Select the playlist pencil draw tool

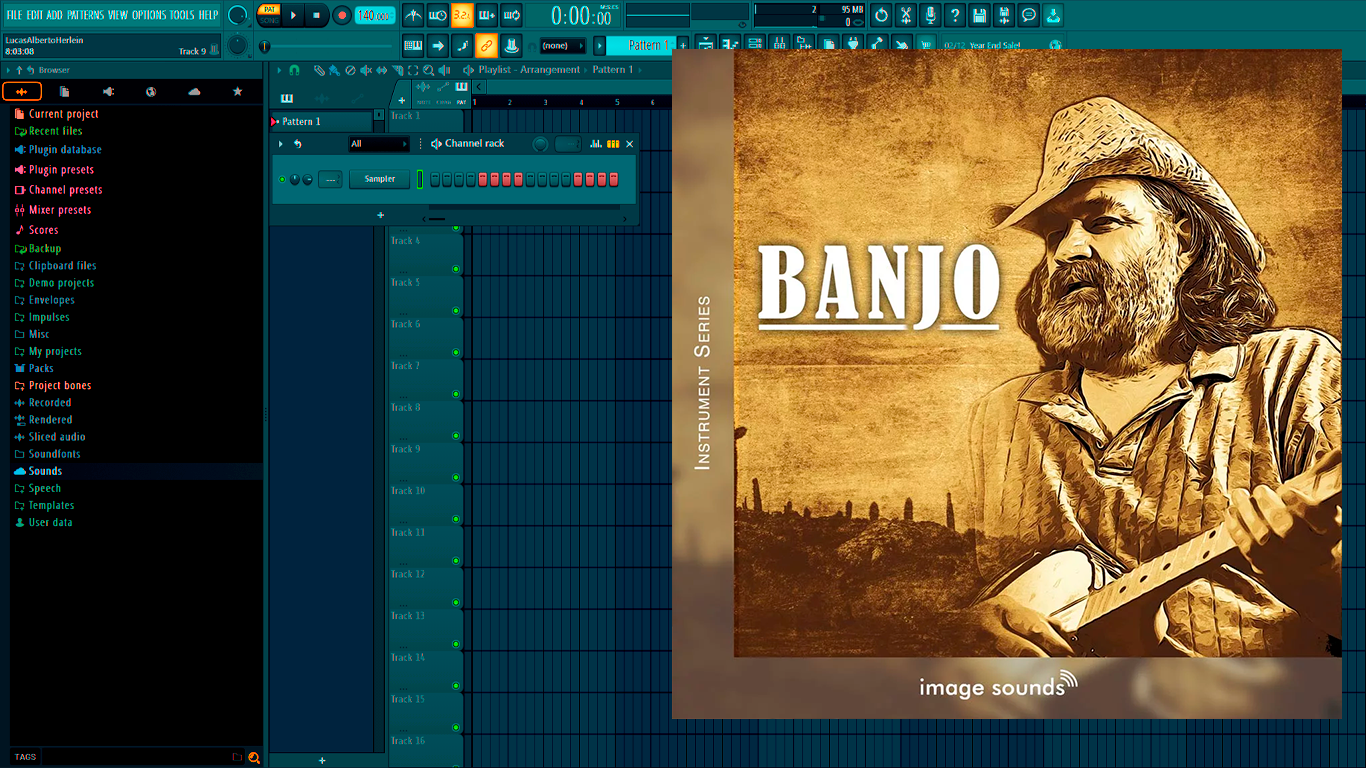(x=319, y=70)
